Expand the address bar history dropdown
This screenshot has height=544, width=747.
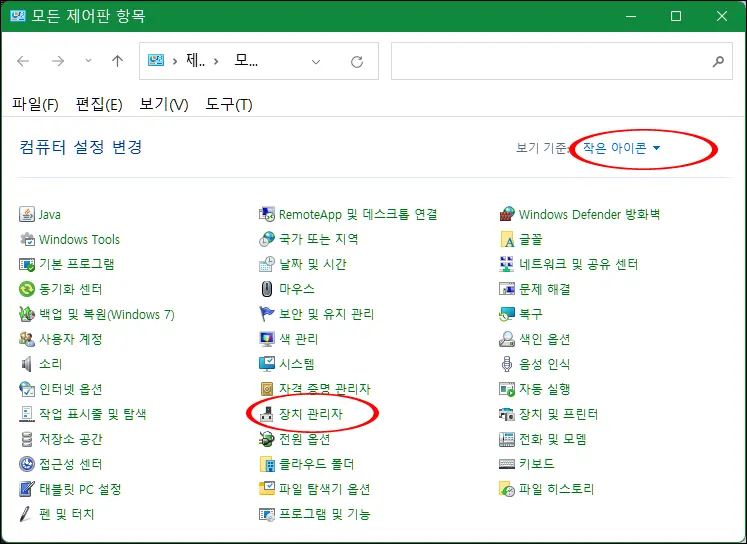[x=315, y=61]
